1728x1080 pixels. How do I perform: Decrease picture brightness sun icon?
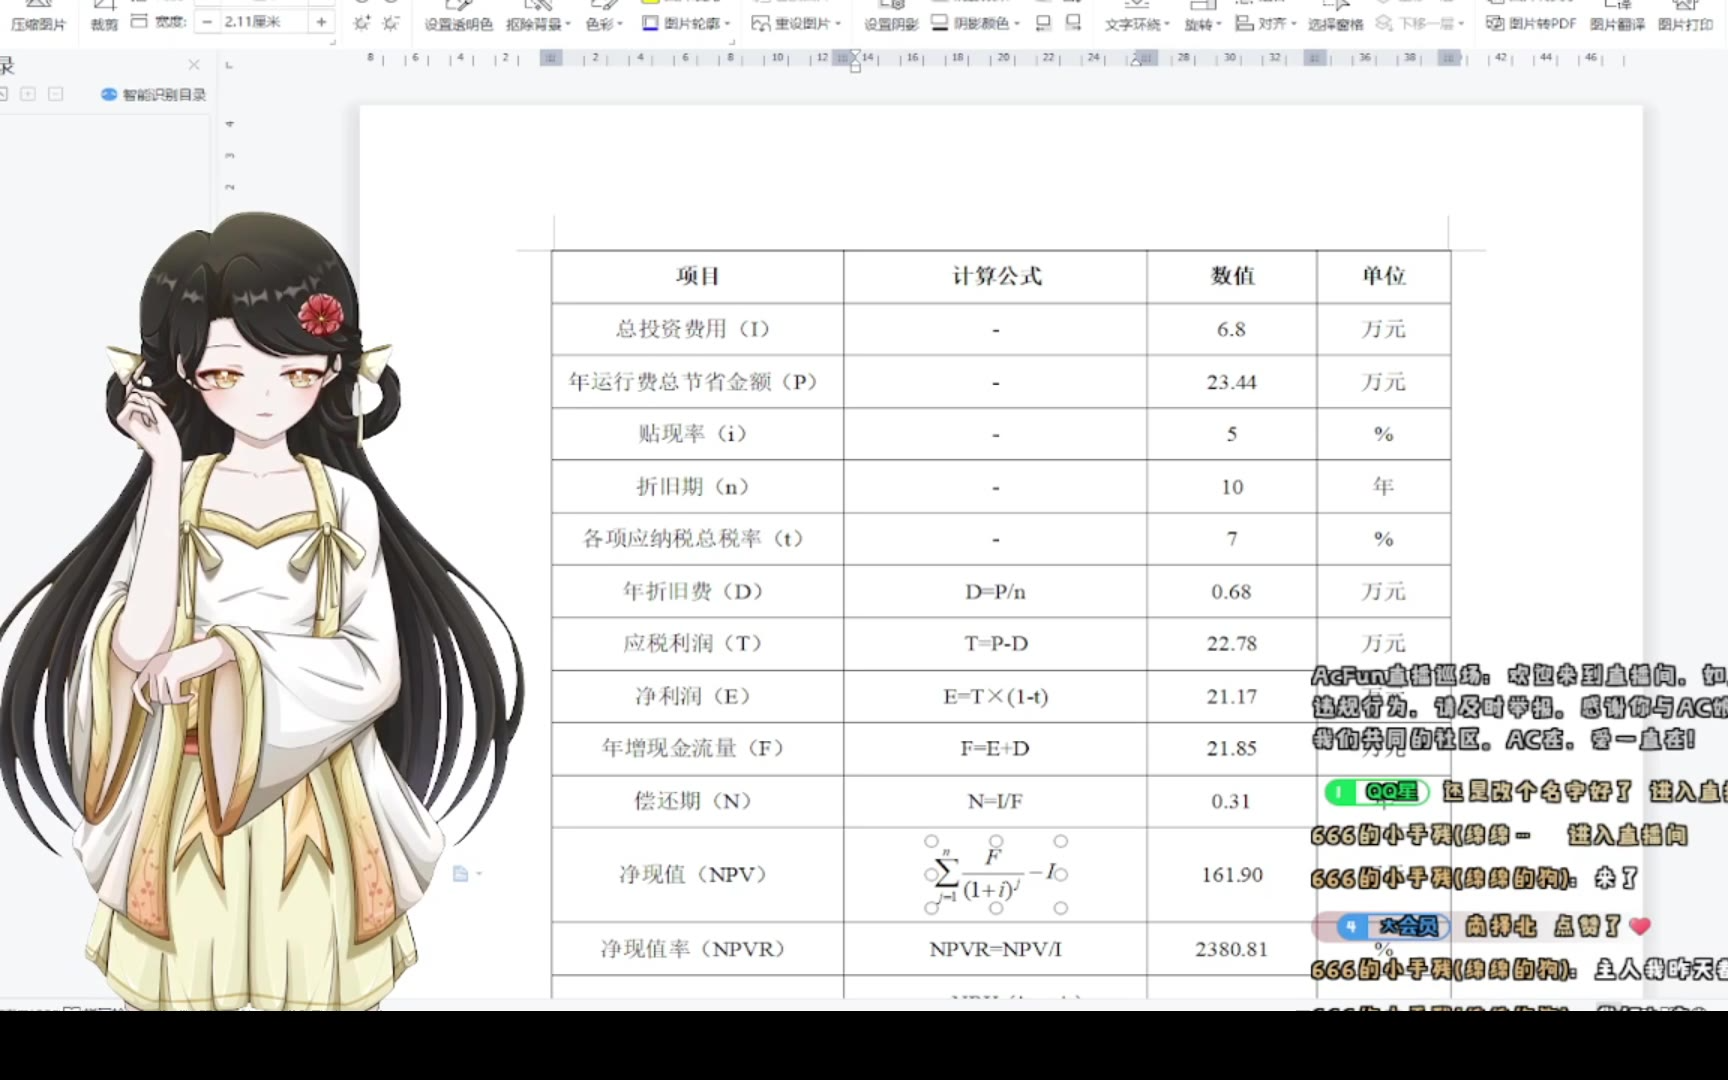tap(391, 22)
